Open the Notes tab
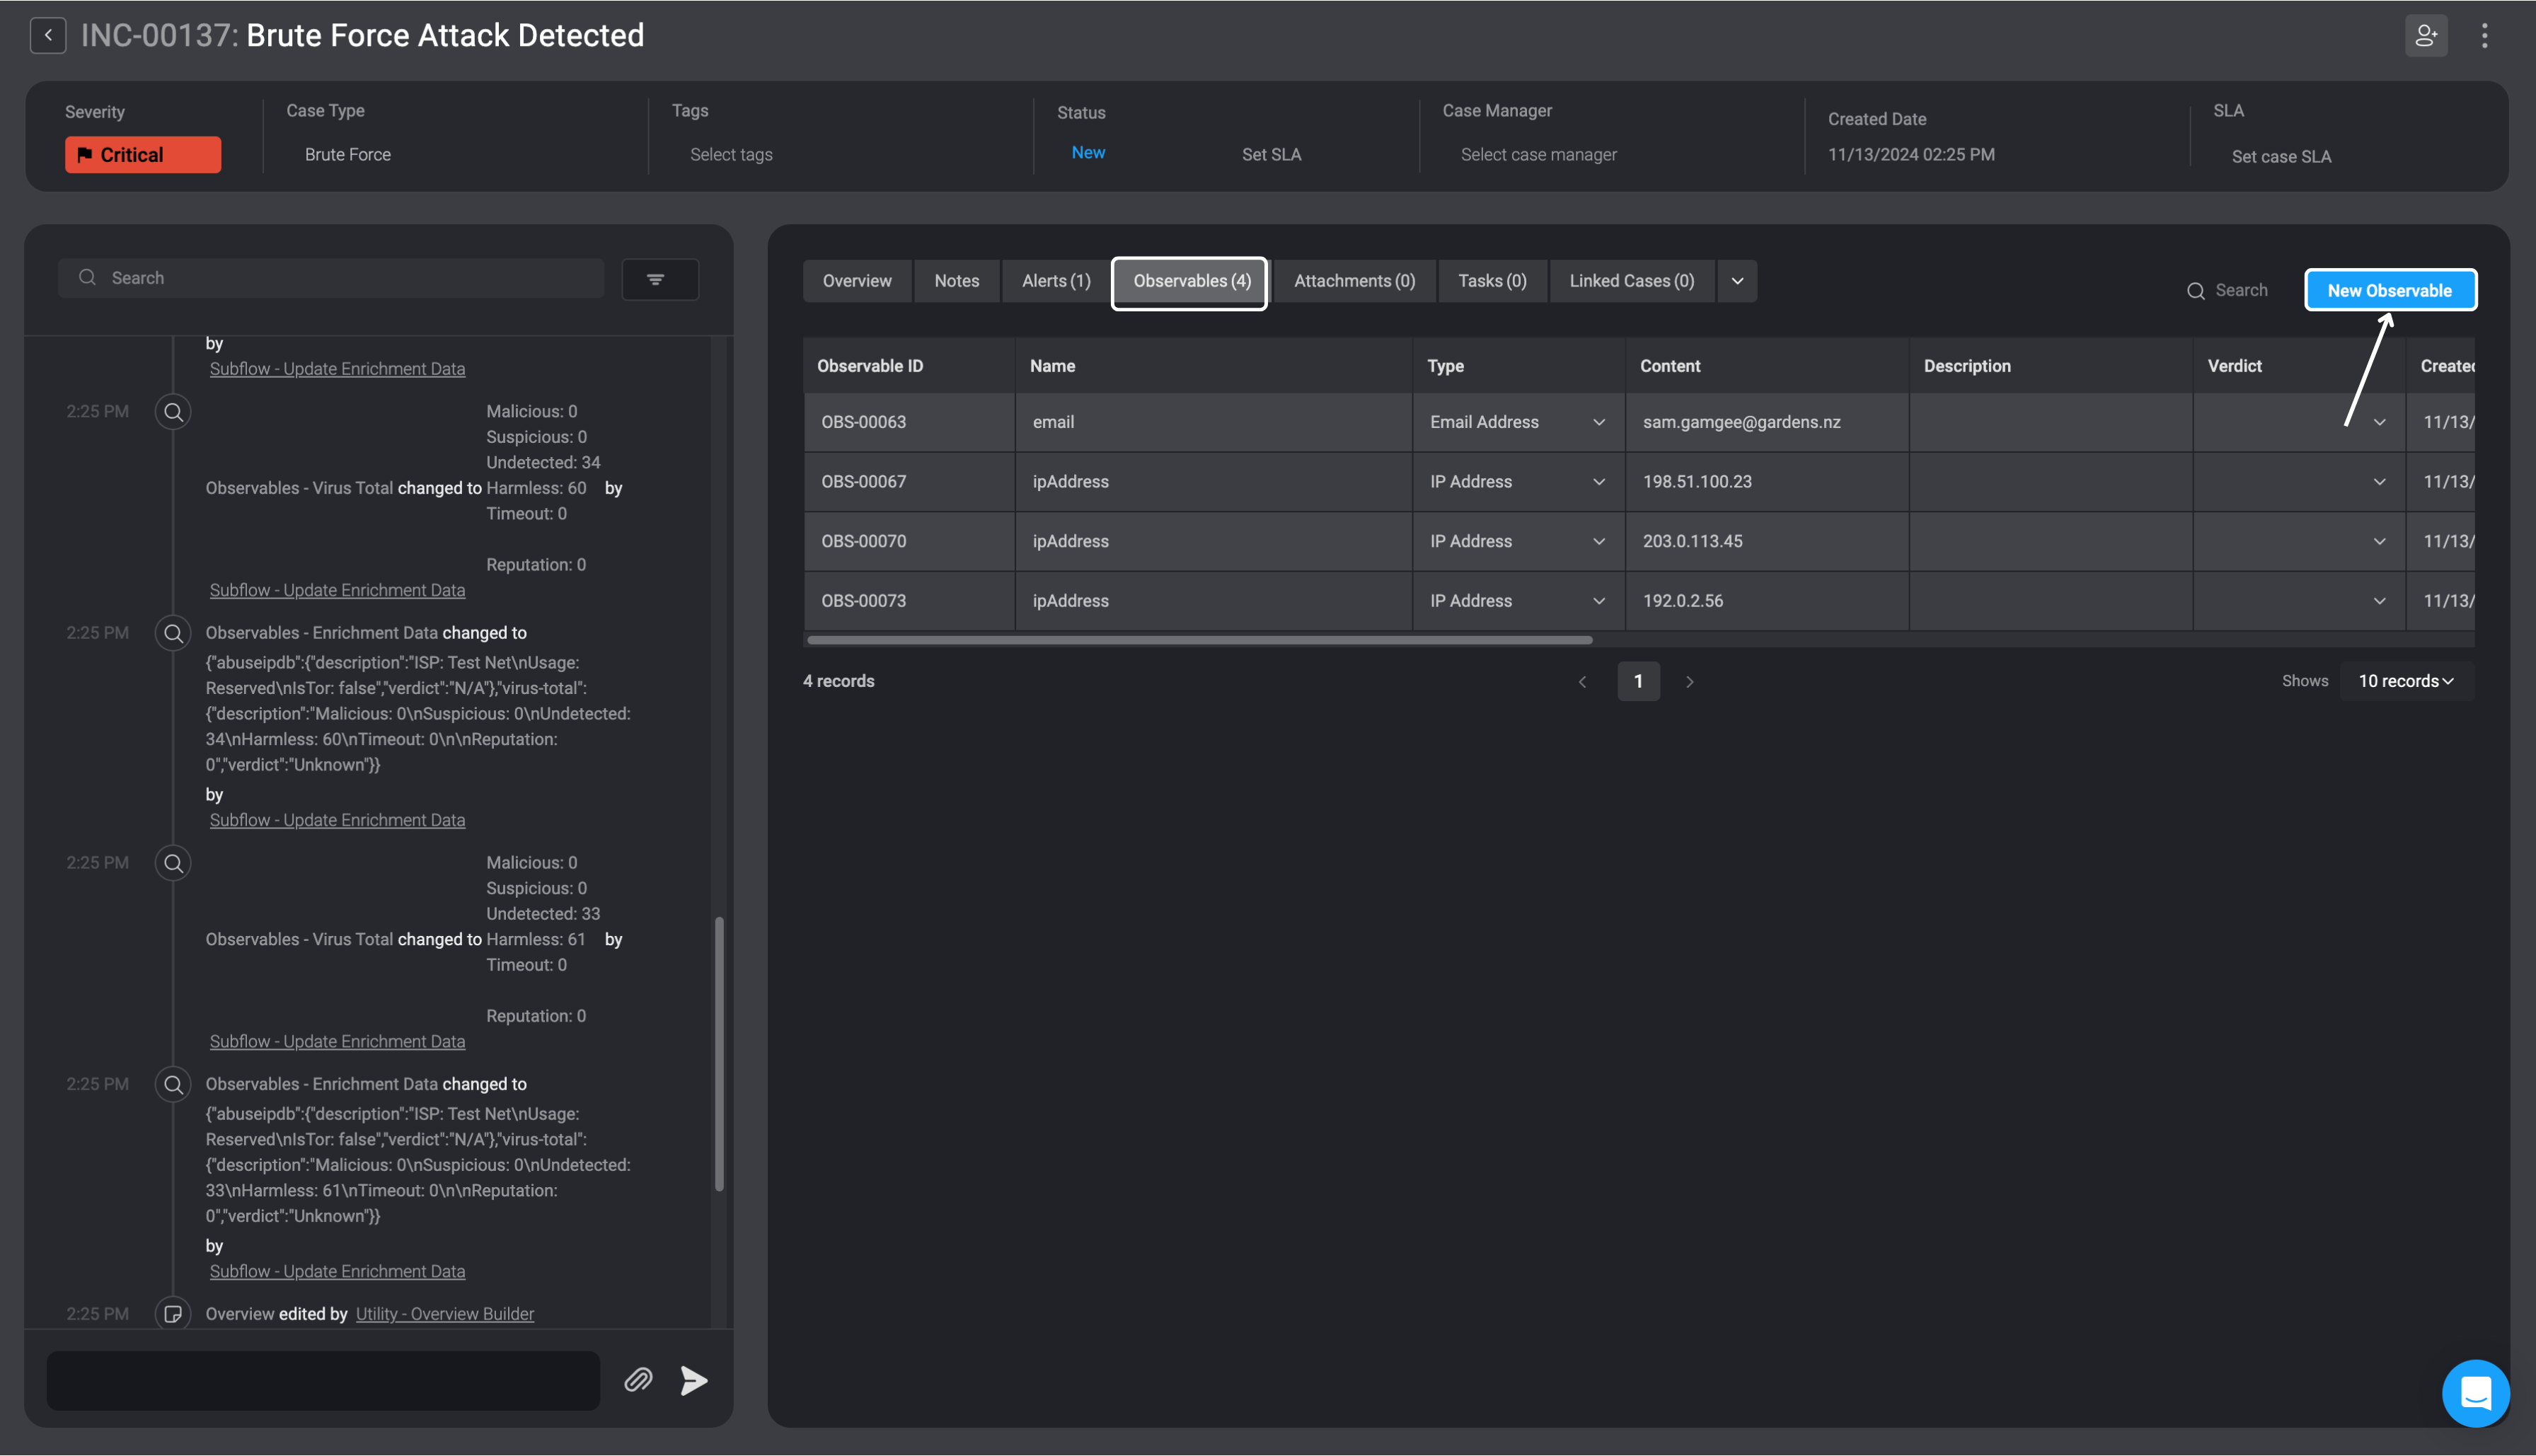Viewport: 2536px width, 1456px height. point(956,281)
